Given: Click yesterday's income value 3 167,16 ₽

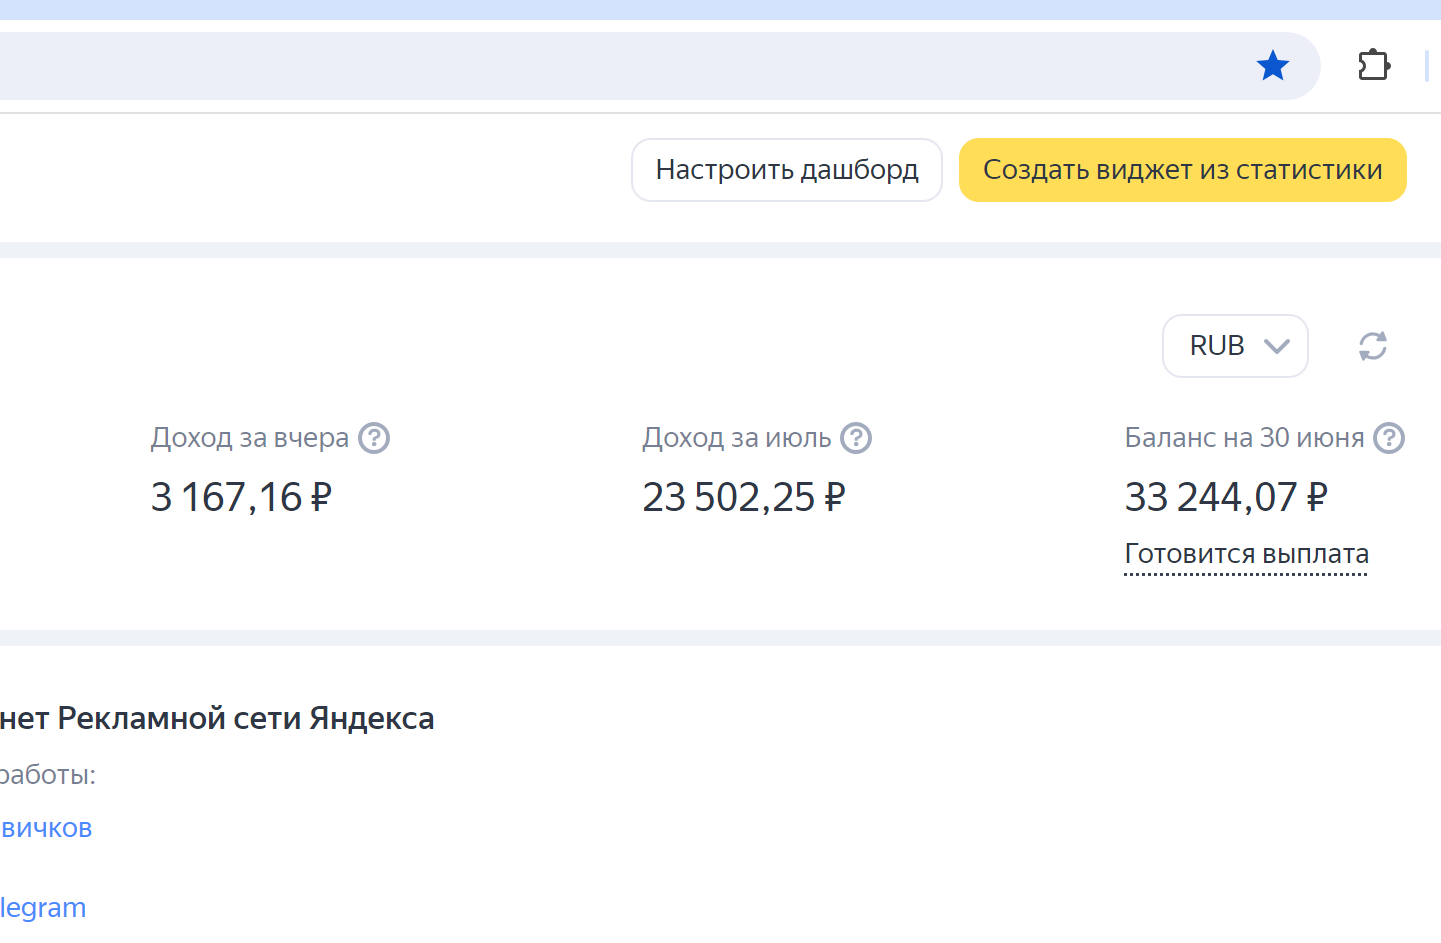Looking at the screenshot, I should [241, 497].
